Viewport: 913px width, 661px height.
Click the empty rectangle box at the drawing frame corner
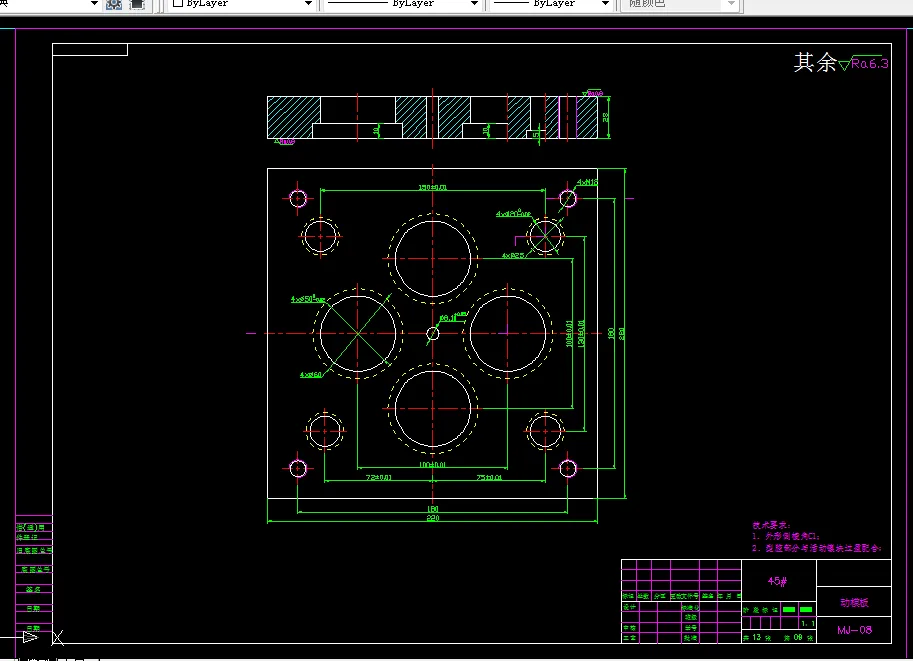[90, 50]
